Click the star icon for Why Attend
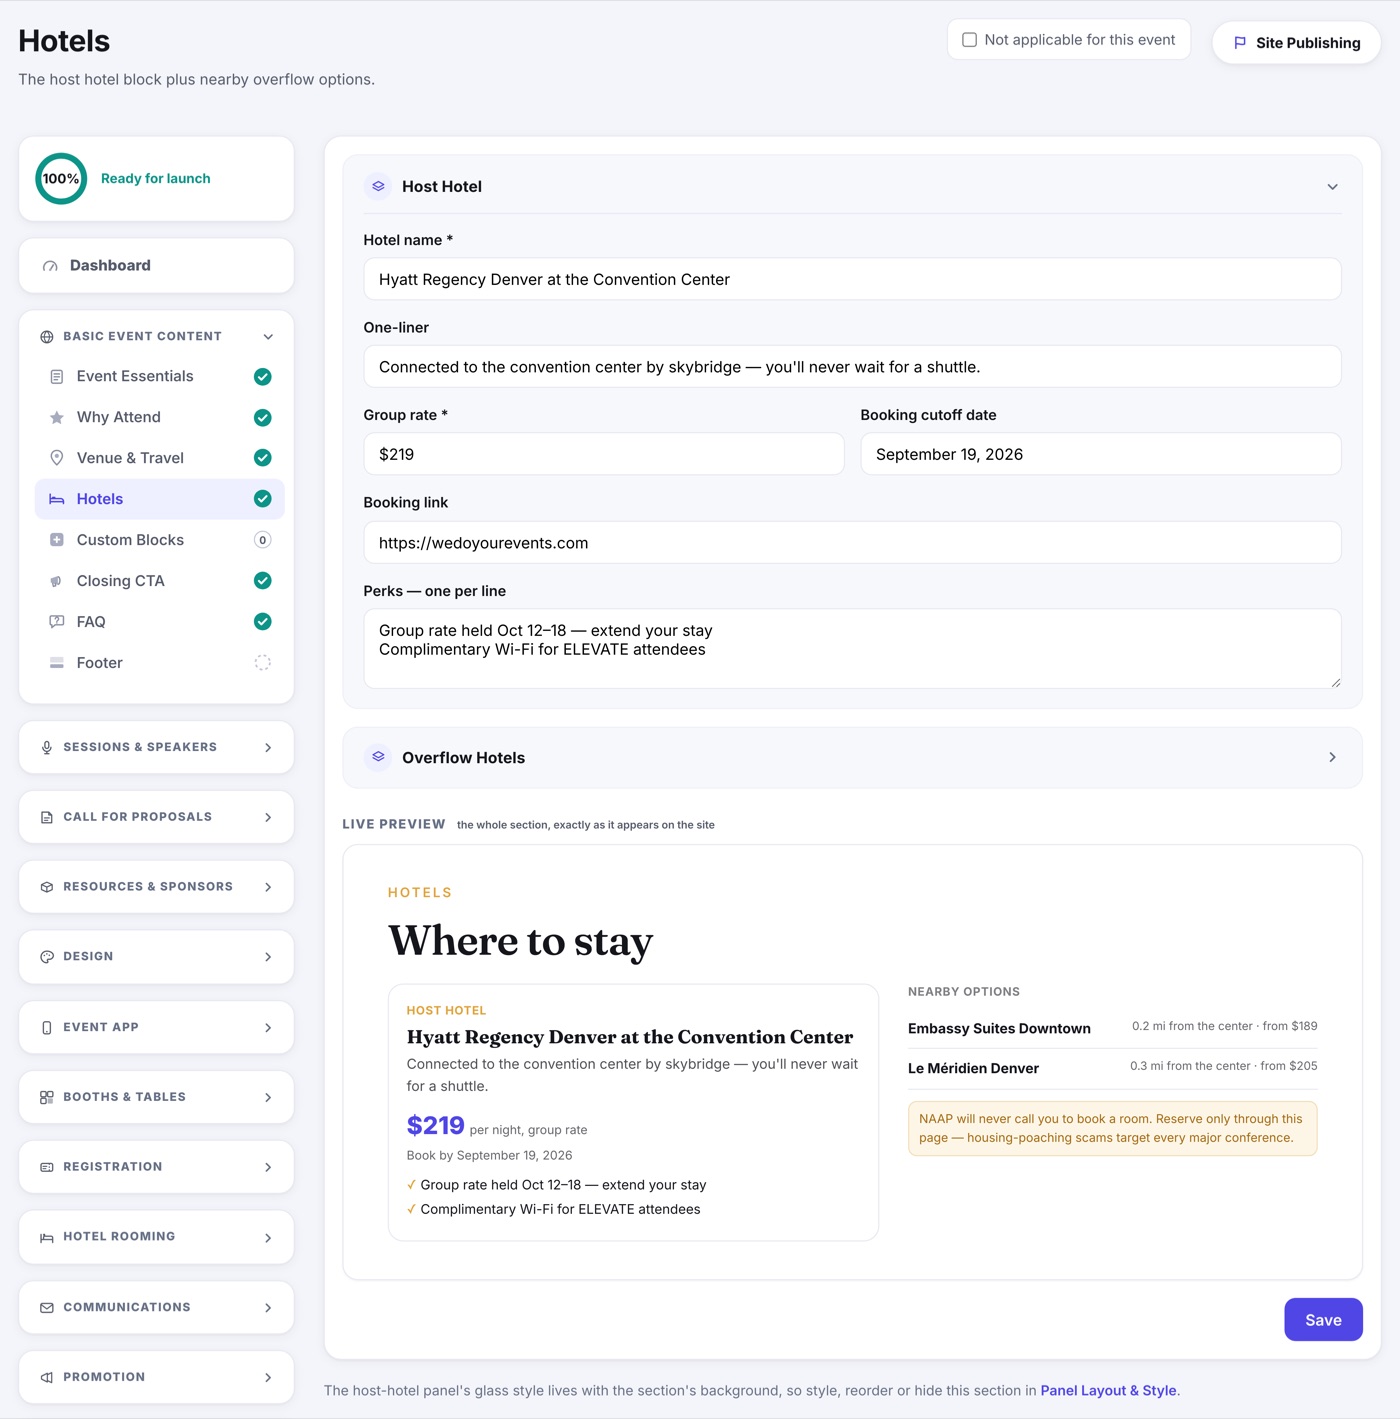Viewport: 1400px width, 1419px height. point(57,418)
